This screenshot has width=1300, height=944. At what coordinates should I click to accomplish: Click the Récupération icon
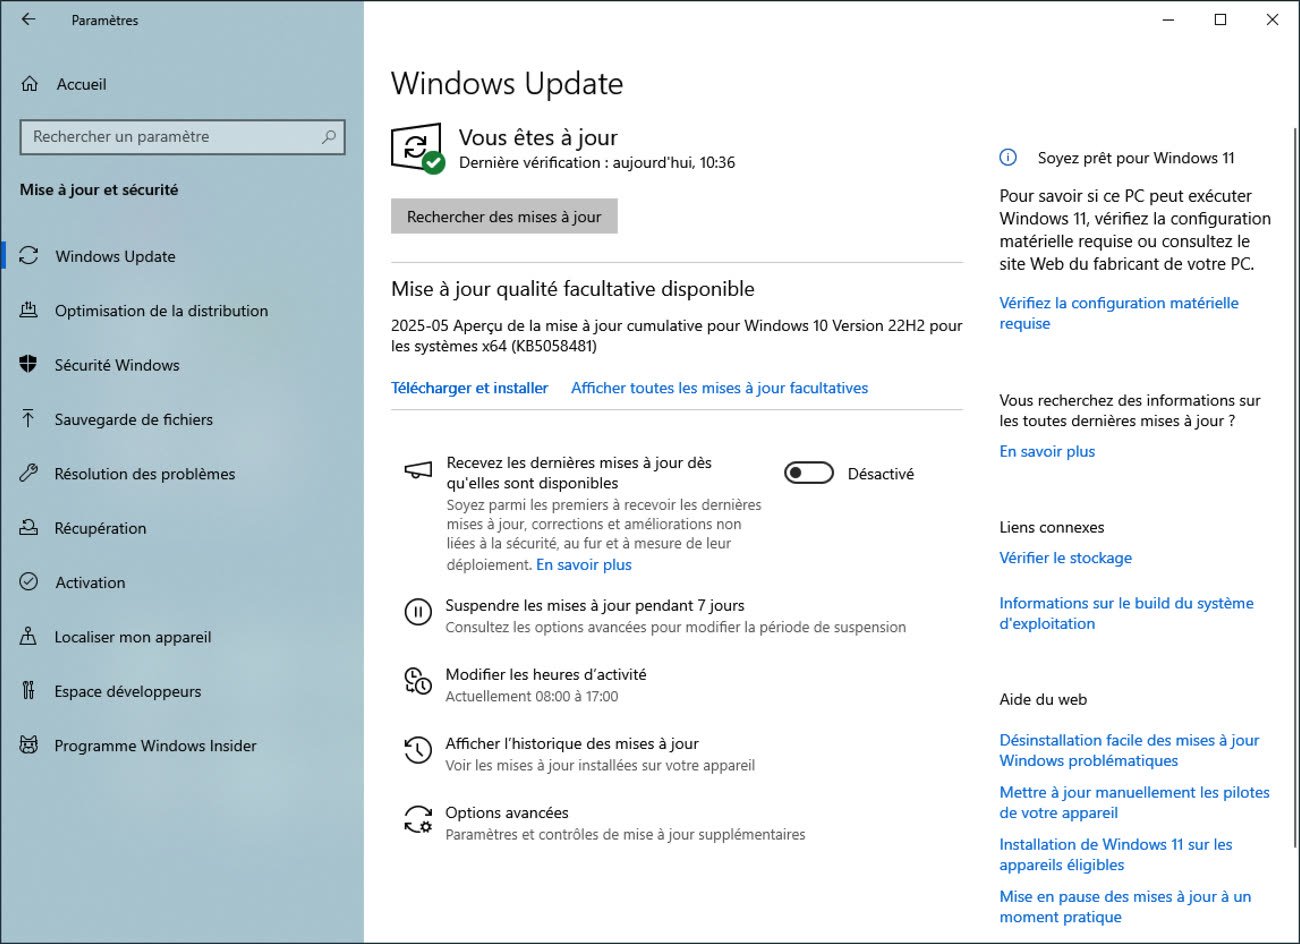pos(29,527)
